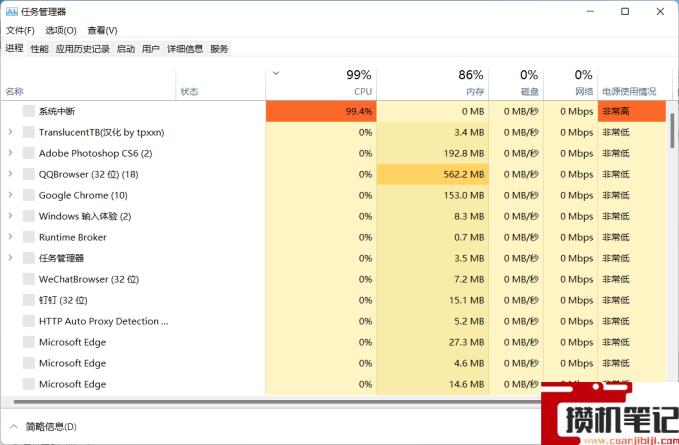Click the TranslucentTB process icon
Screen dimensions: 679x445
(29, 132)
